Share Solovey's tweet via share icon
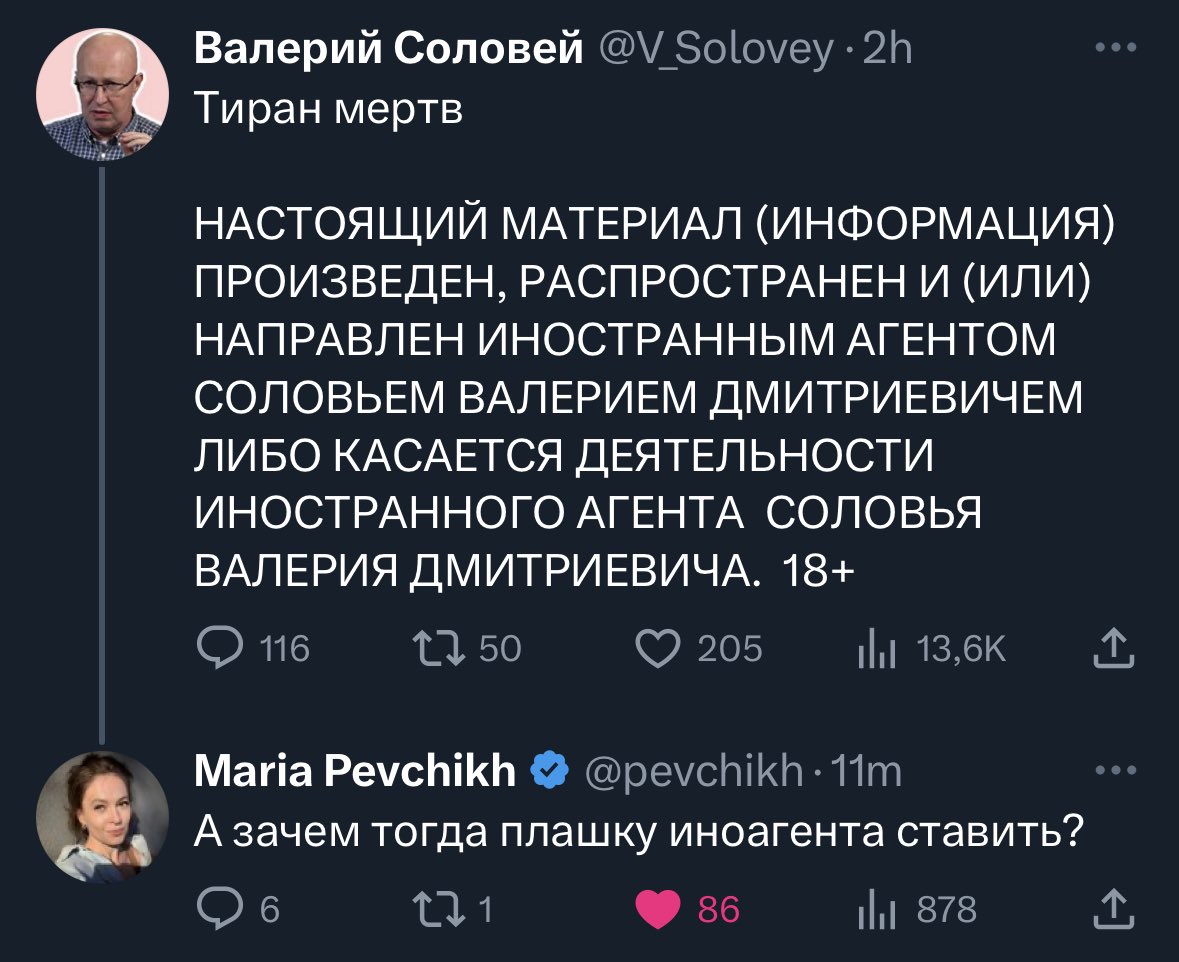 (x=1114, y=648)
